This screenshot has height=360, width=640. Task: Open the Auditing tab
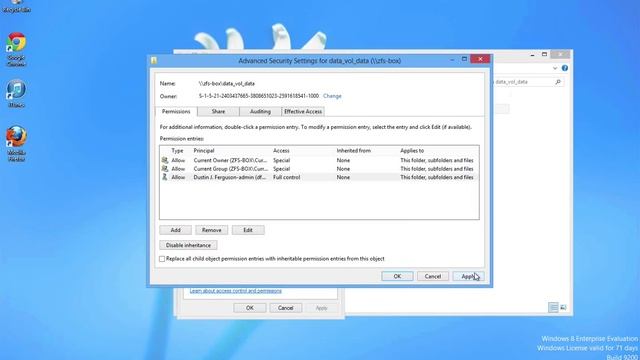click(x=260, y=111)
